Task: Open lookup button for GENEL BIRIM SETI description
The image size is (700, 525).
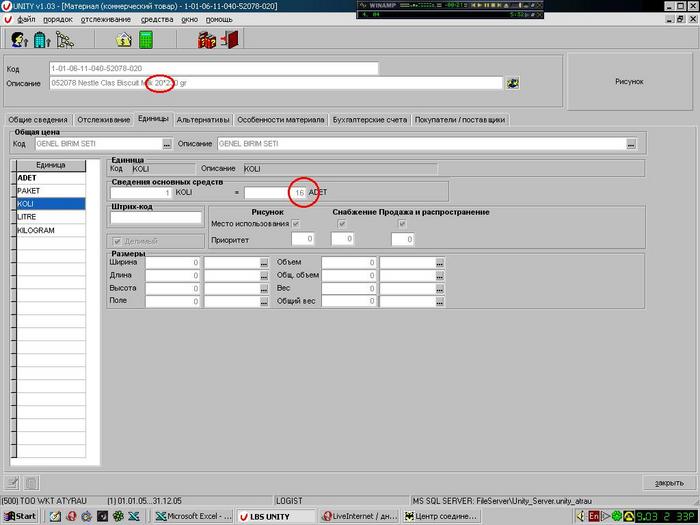Action: point(631,144)
